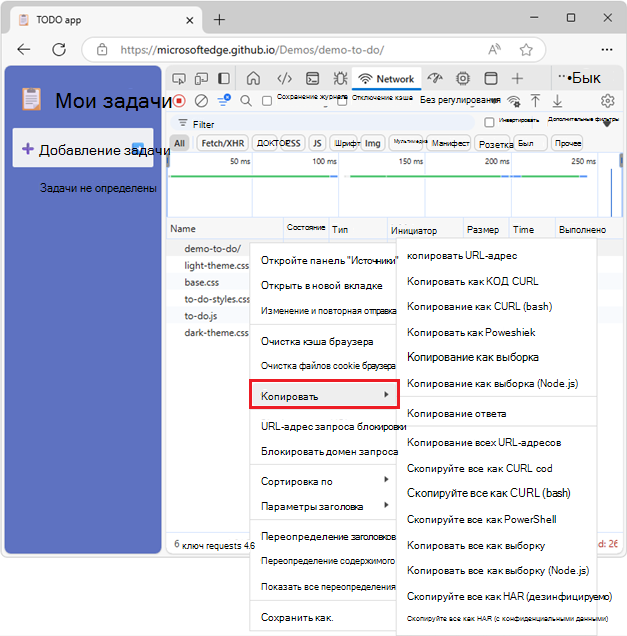
Task: Click the read aloud icon in address bar
Action: point(494,49)
